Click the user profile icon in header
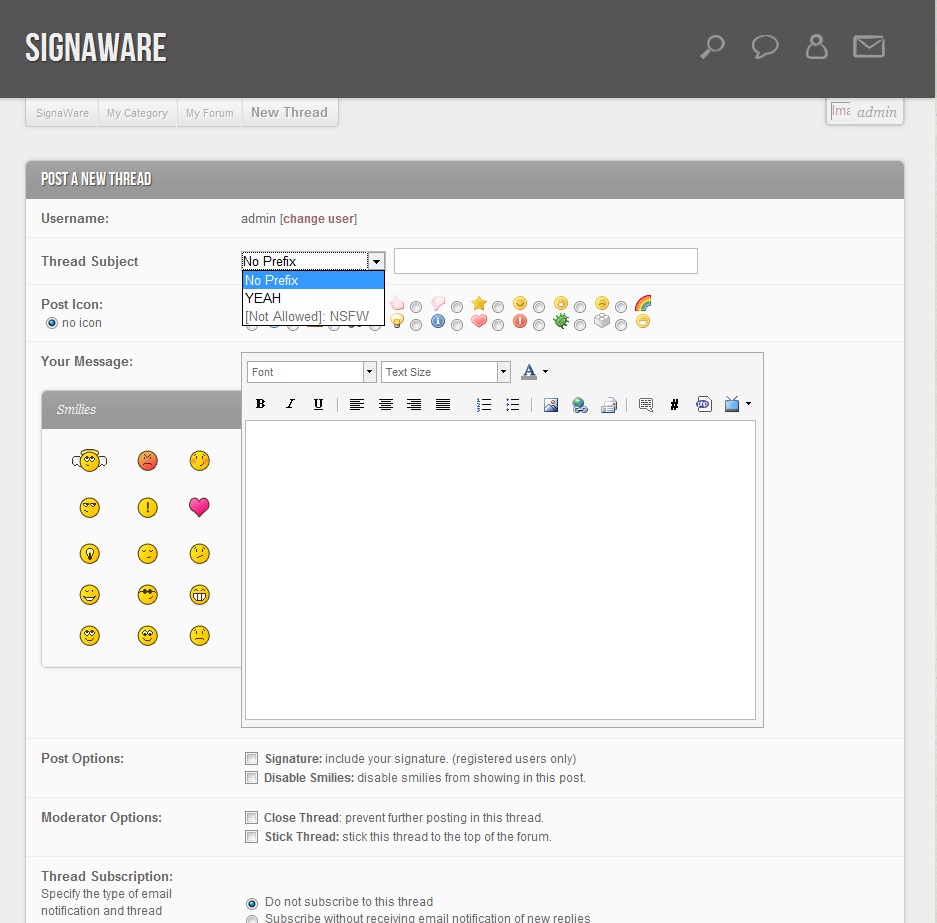This screenshot has width=937, height=923. click(x=816, y=47)
